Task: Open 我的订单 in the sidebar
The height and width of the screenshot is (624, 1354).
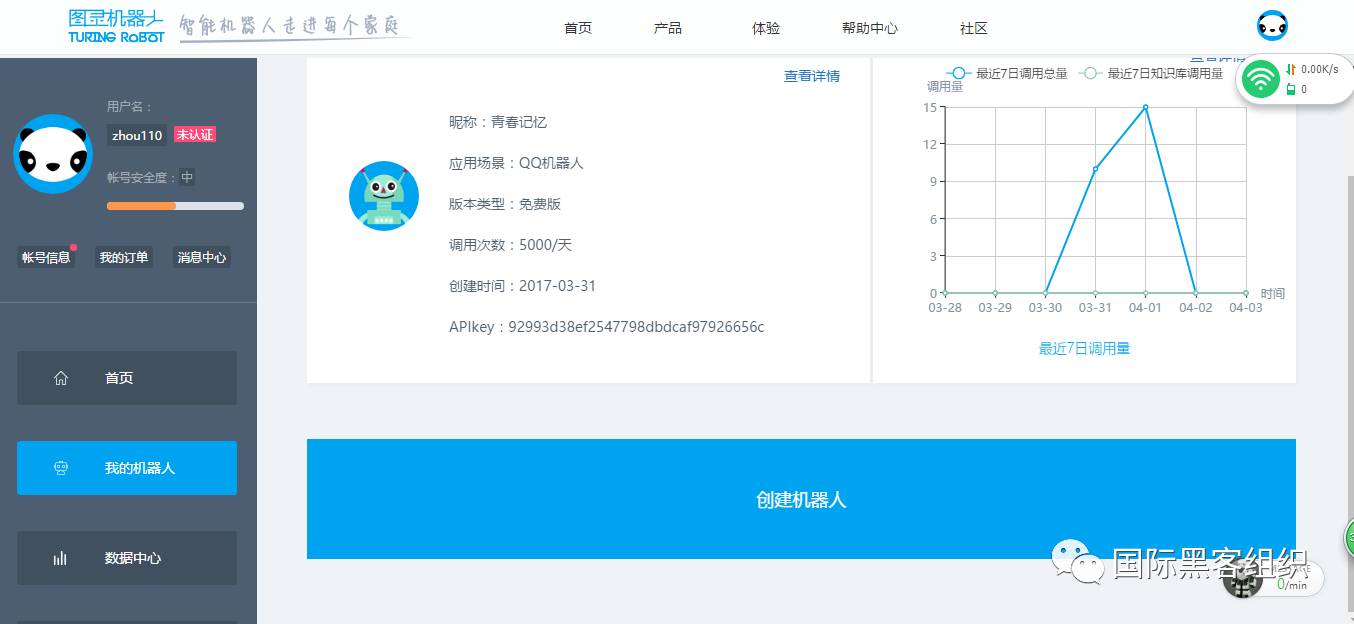Action: [124, 257]
